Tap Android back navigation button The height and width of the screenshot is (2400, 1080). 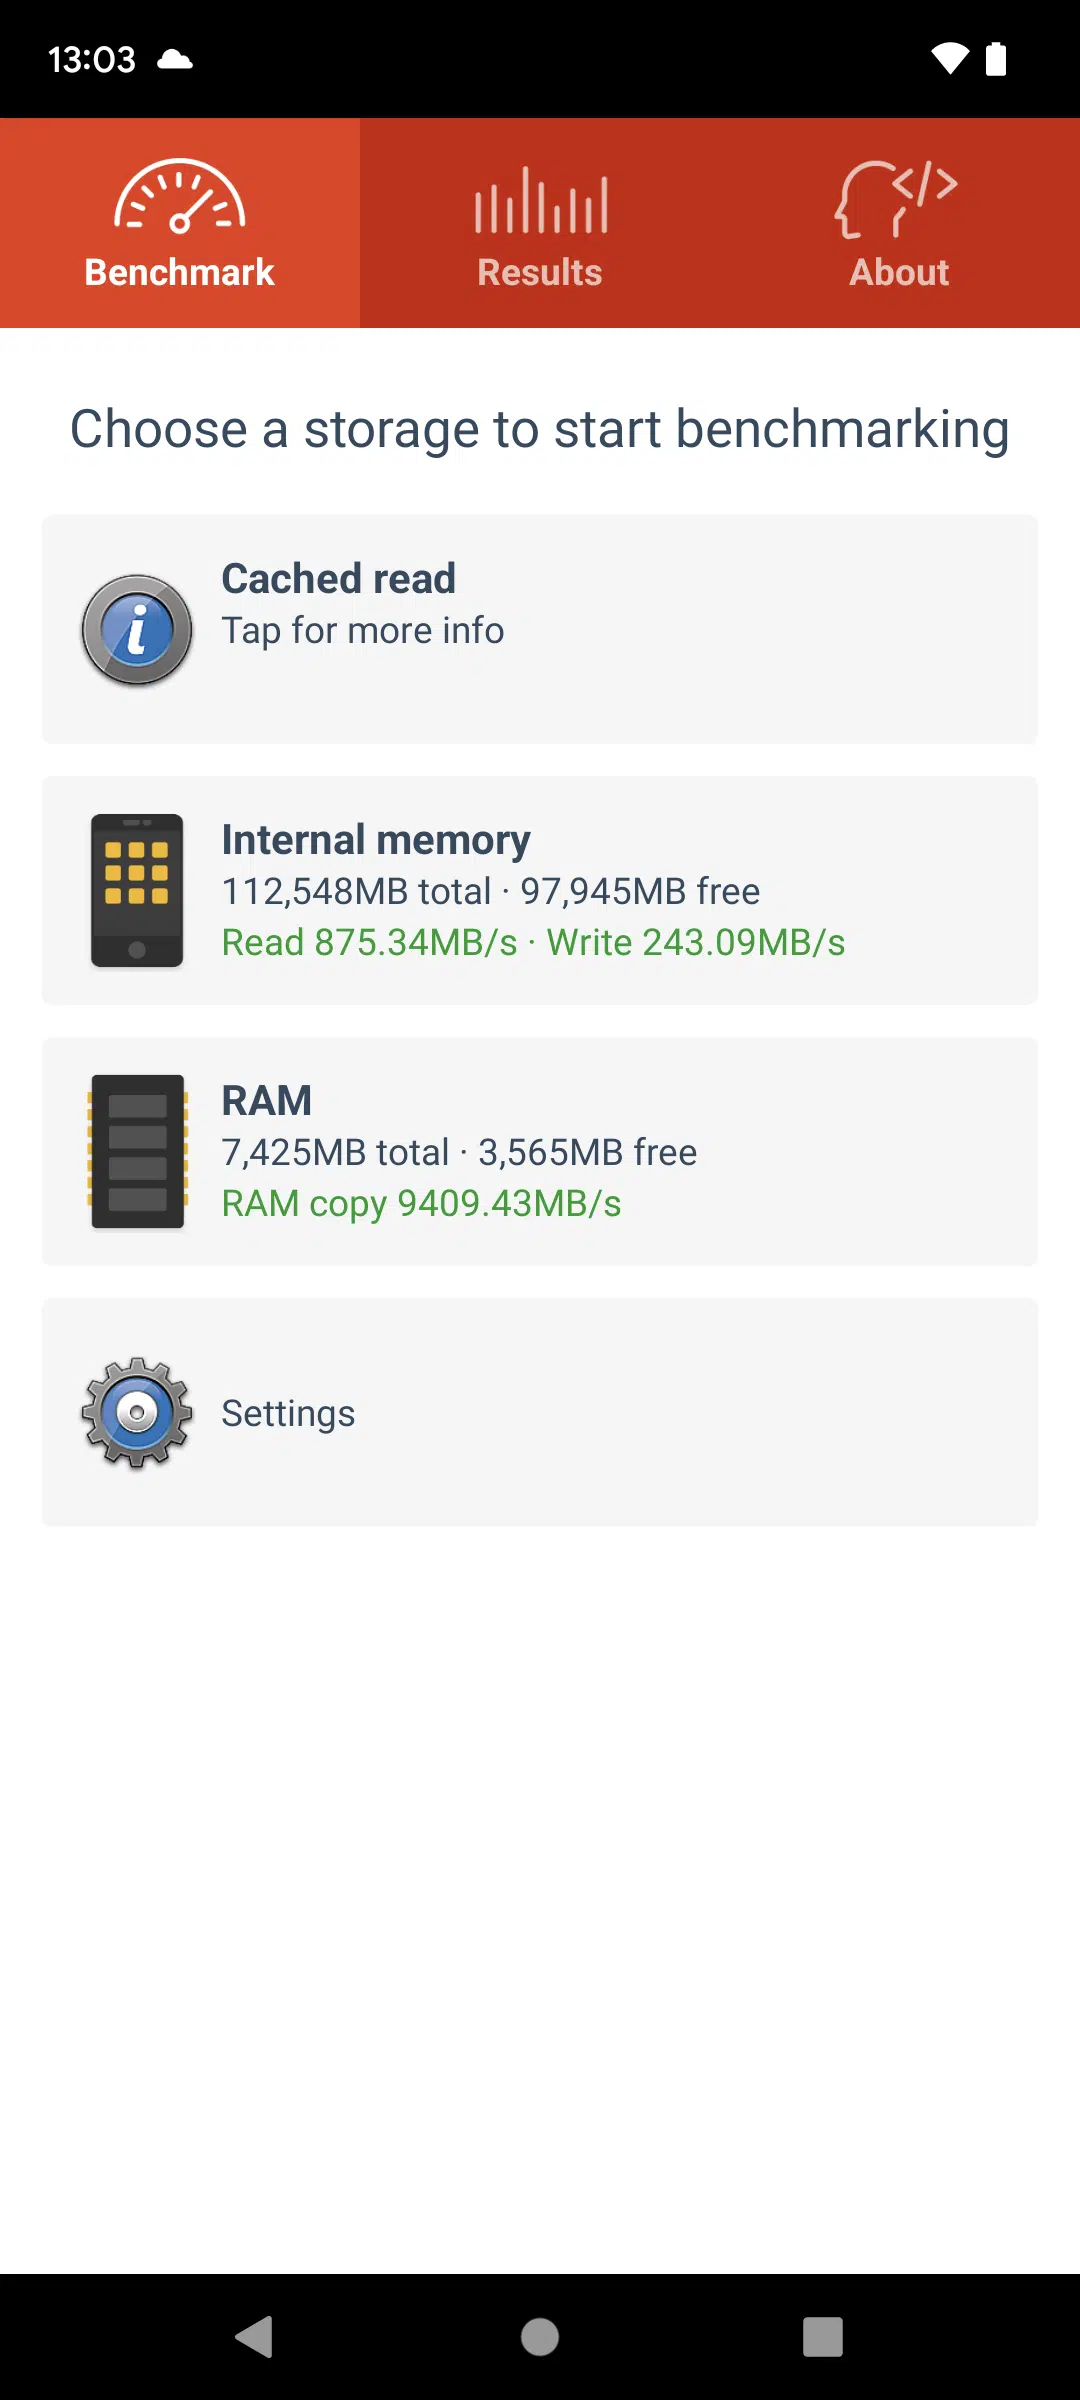255,2337
